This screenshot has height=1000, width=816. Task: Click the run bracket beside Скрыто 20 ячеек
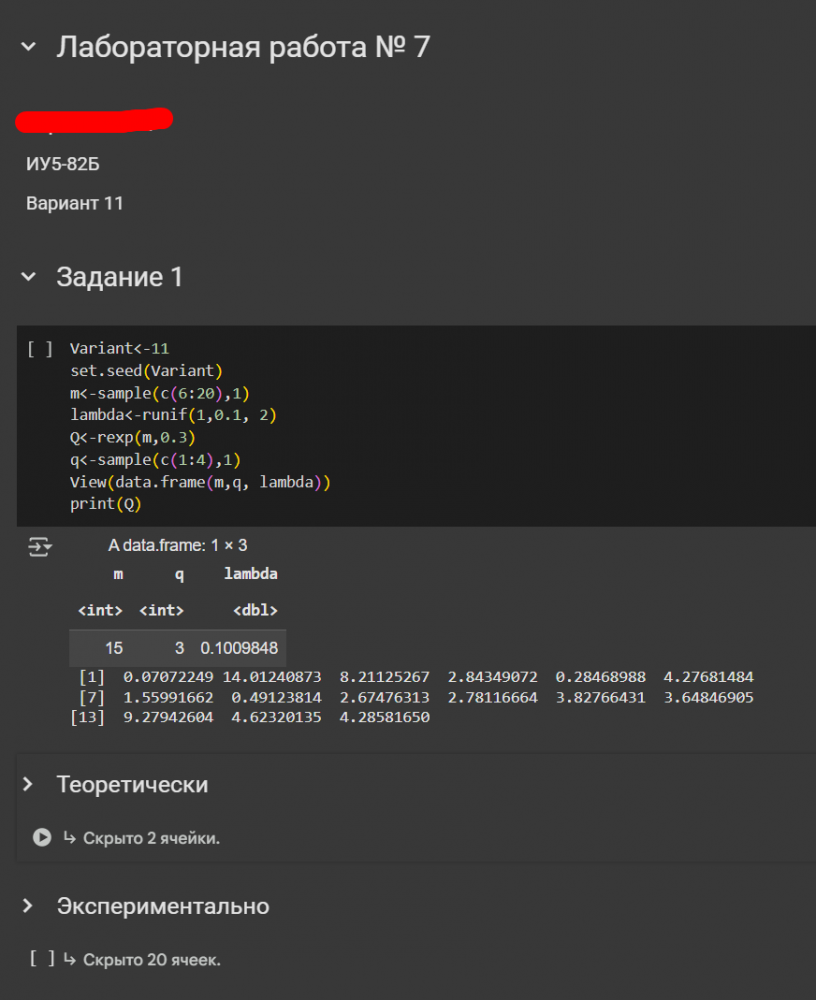(x=42, y=959)
